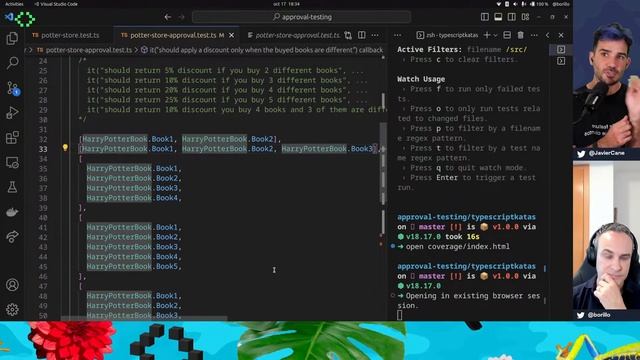Click the it("should apply a discount...") callback breadcrumb
Image resolution: width=640 pixels, height=360 pixels.
point(262,50)
